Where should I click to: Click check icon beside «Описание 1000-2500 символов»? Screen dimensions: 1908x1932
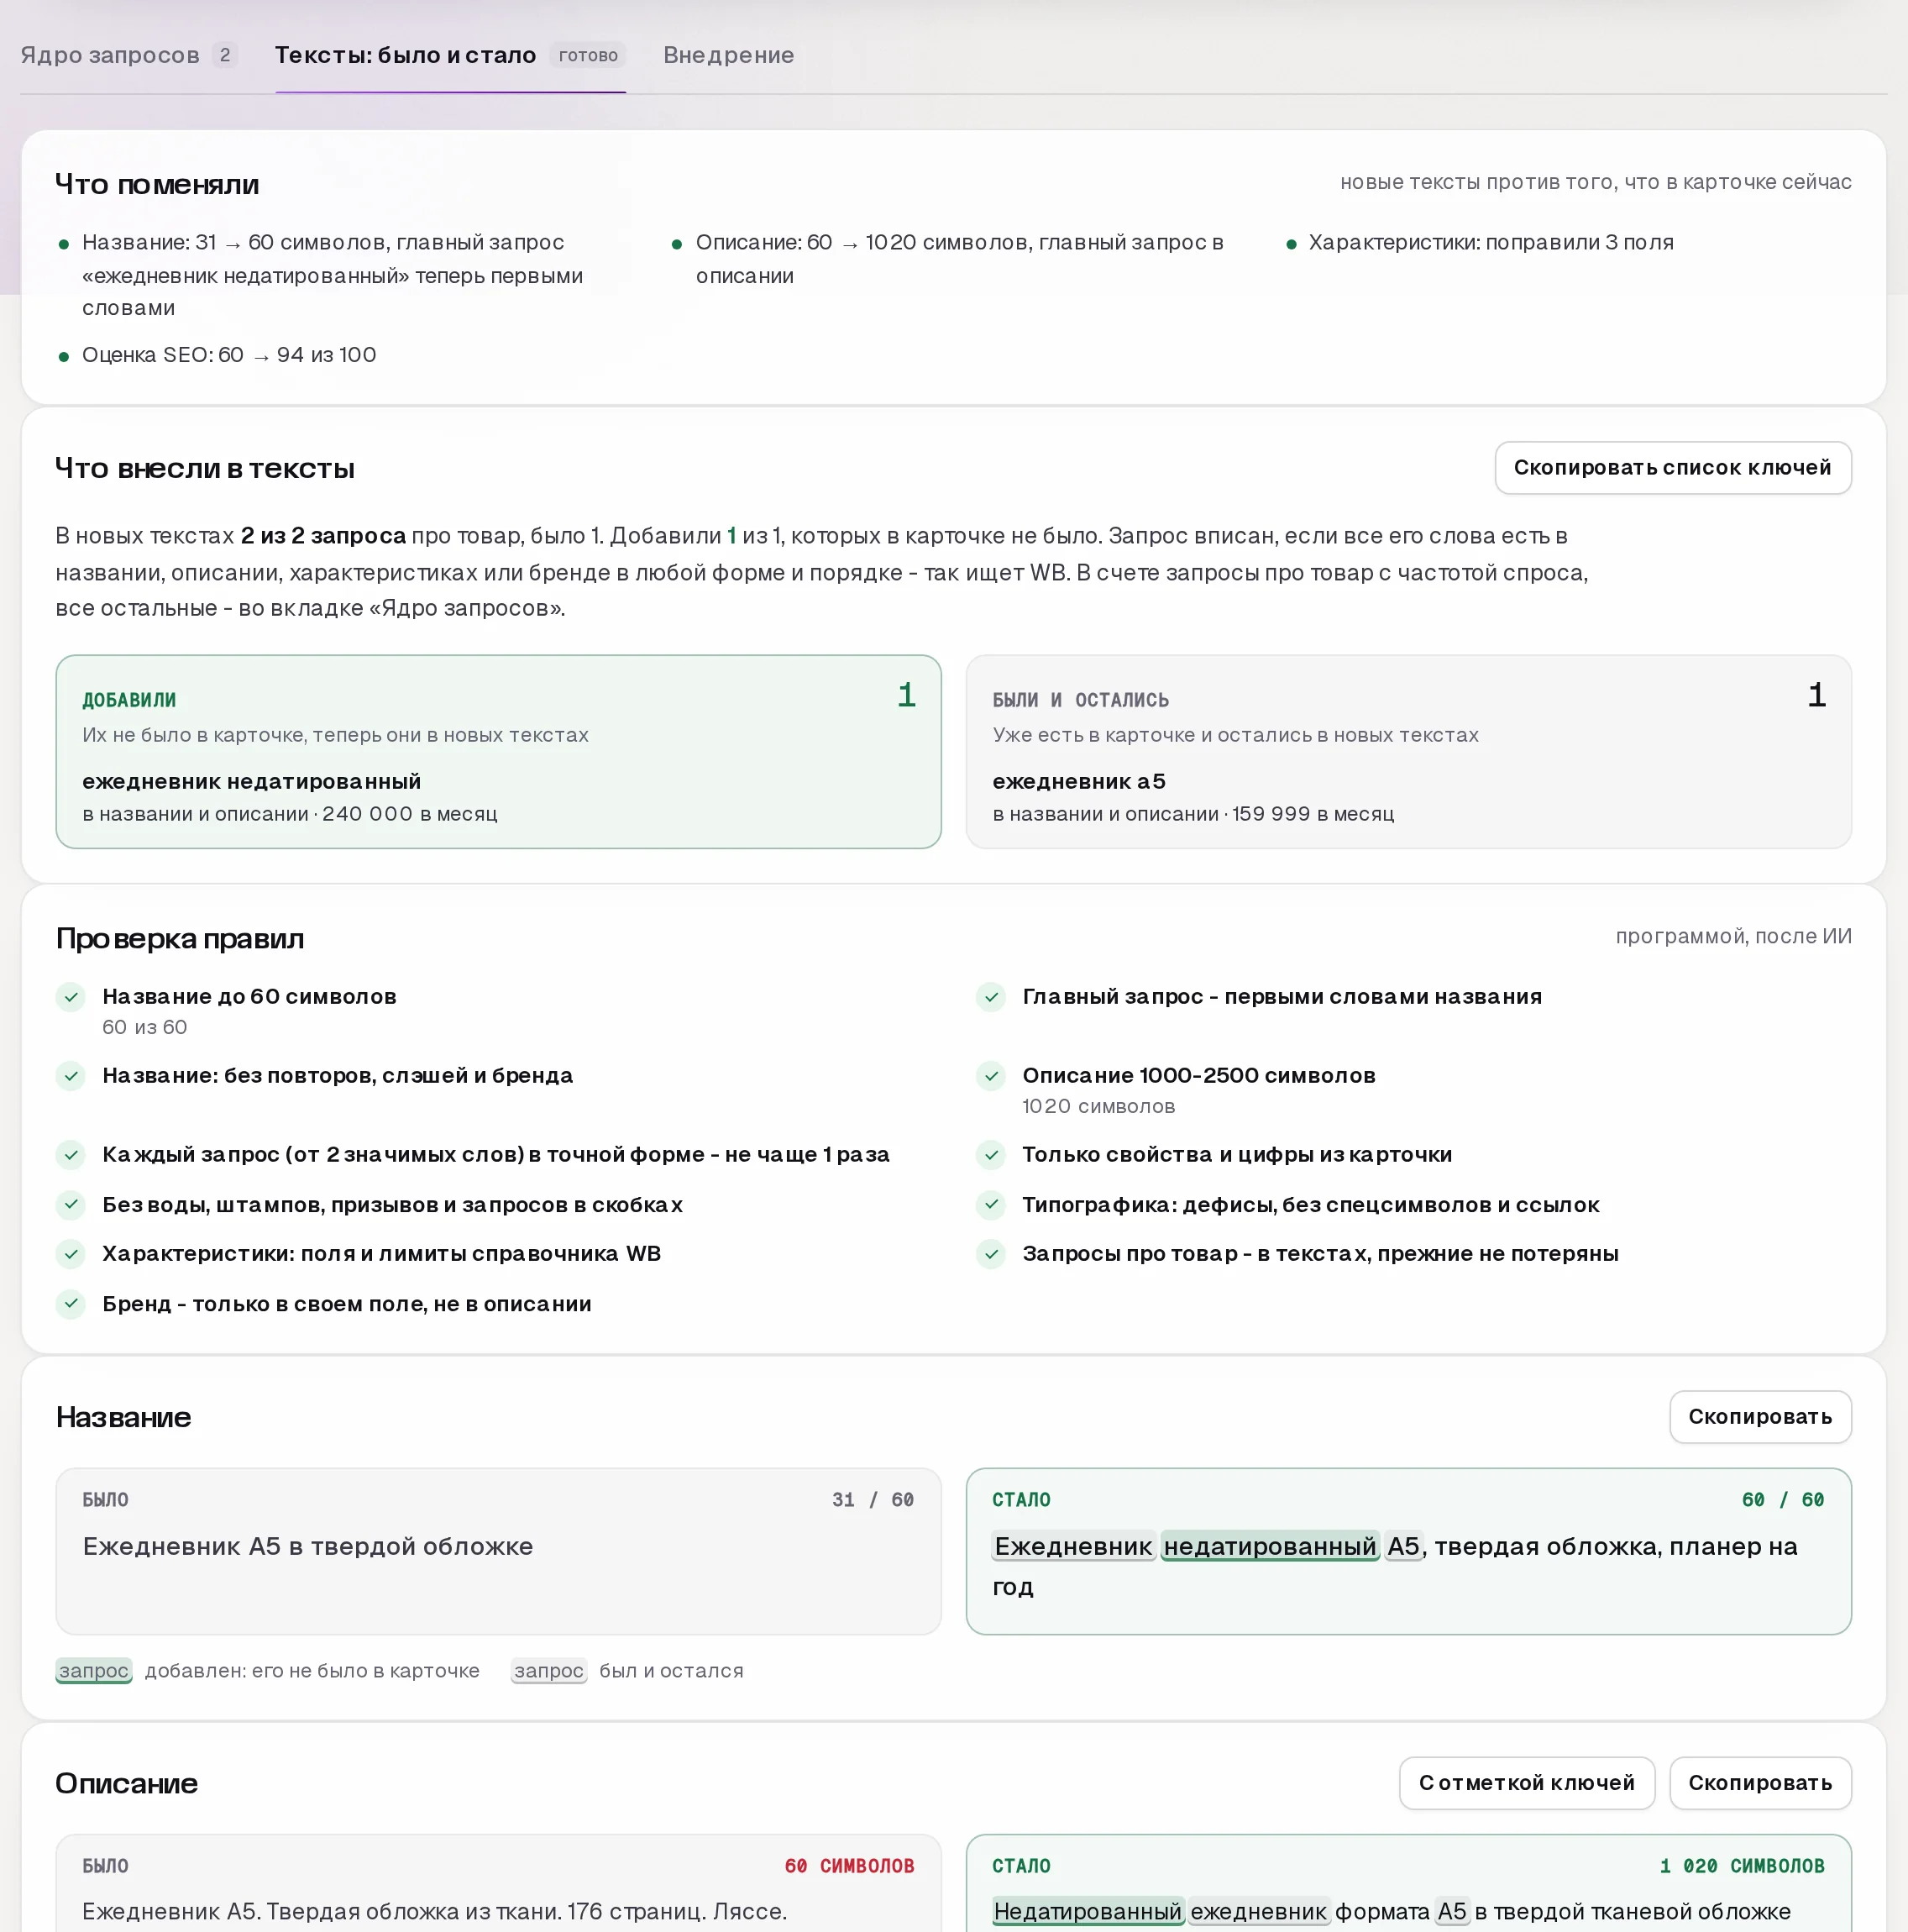pos(991,1075)
